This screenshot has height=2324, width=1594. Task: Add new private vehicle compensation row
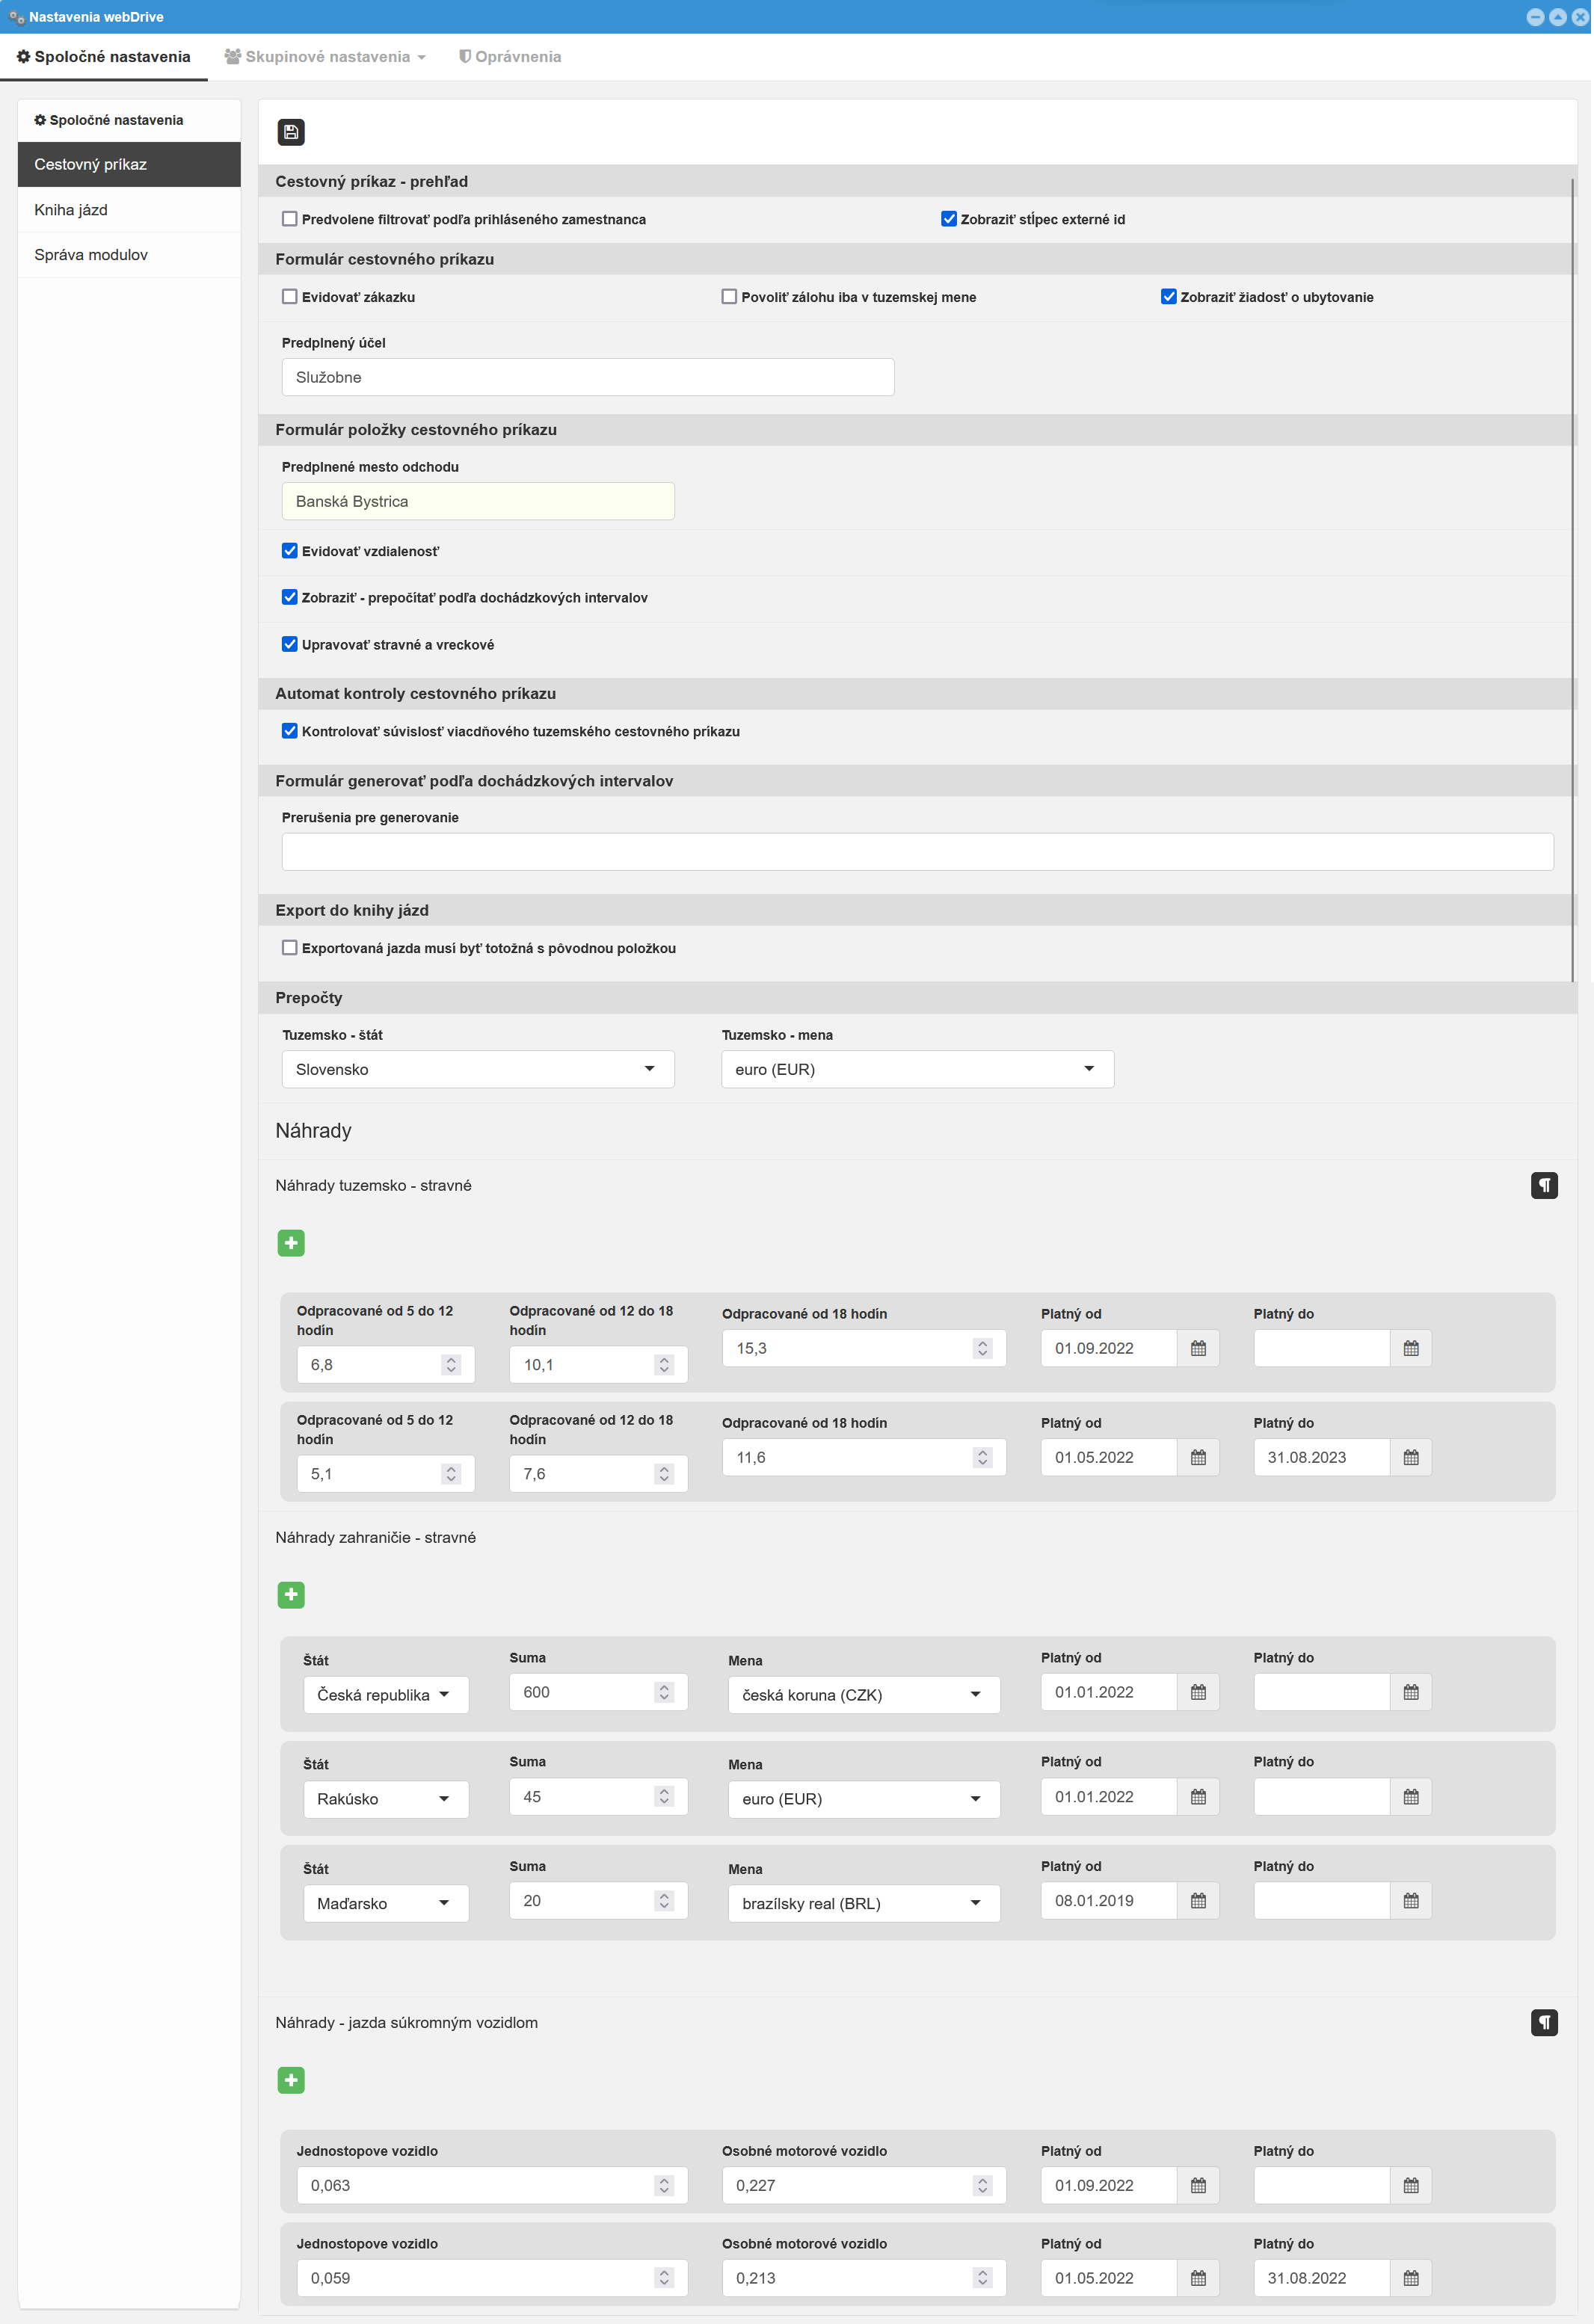pyautogui.click(x=290, y=2080)
